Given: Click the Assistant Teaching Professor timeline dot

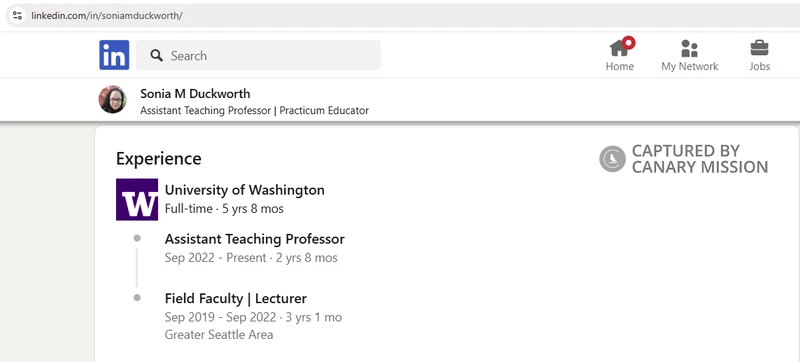Looking at the screenshot, I should click(137, 238).
